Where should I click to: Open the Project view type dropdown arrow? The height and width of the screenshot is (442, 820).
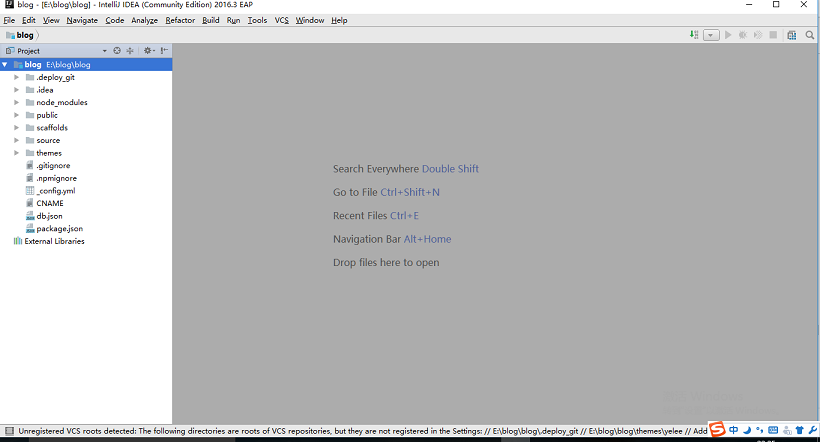pos(105,51)
